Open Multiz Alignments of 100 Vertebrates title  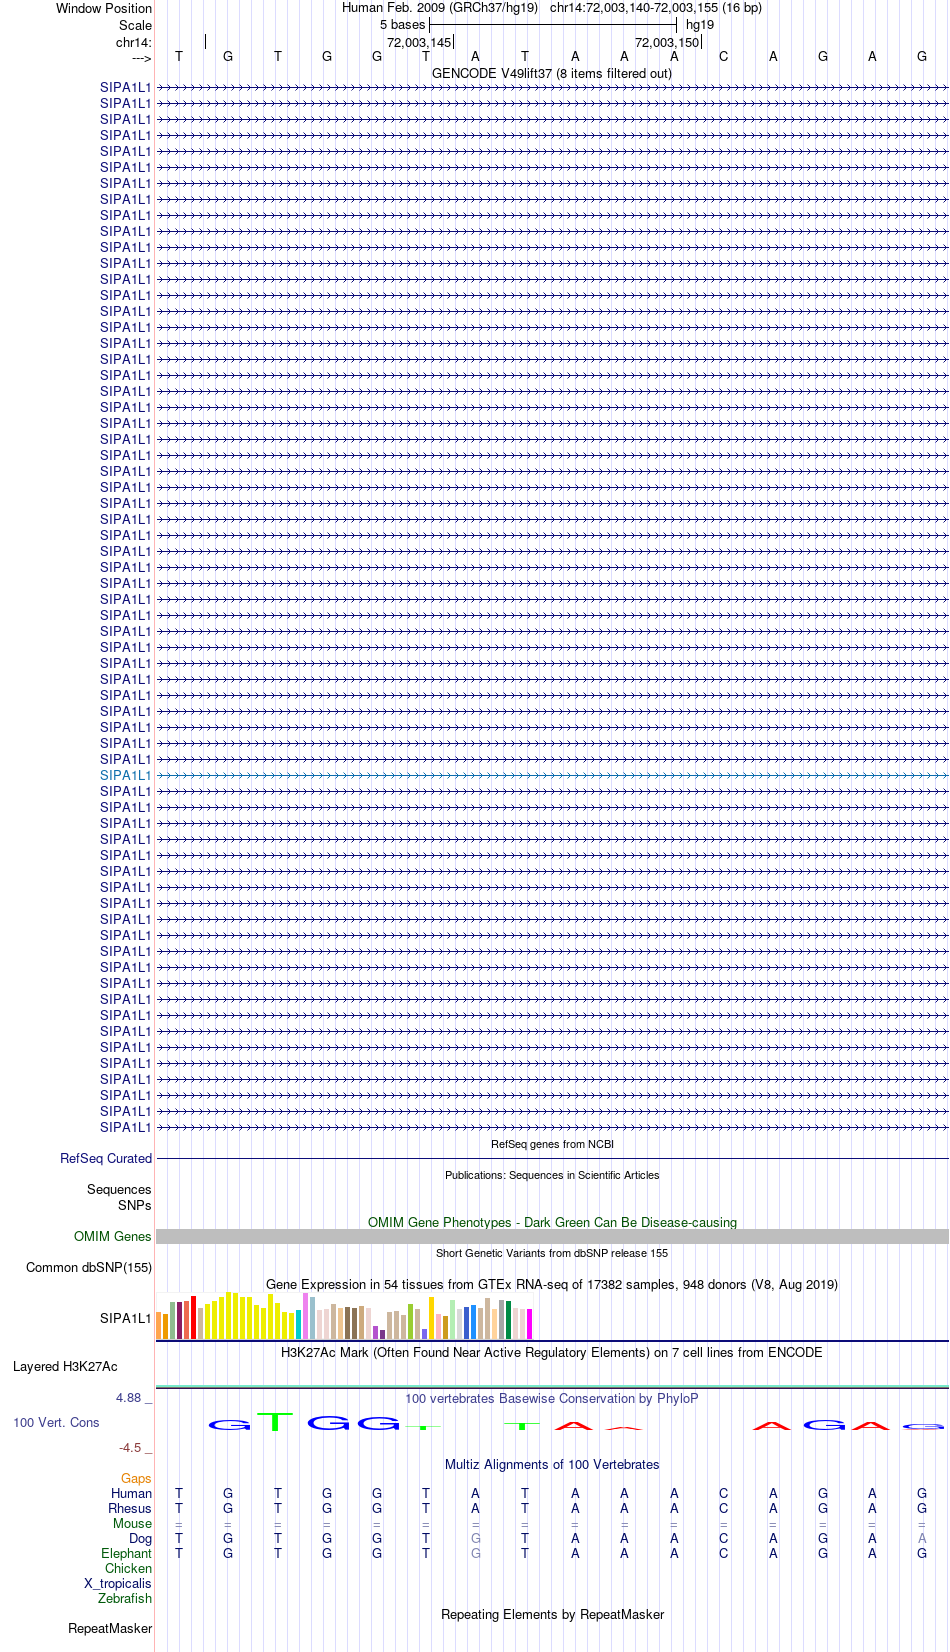(x=552, y=1464)
